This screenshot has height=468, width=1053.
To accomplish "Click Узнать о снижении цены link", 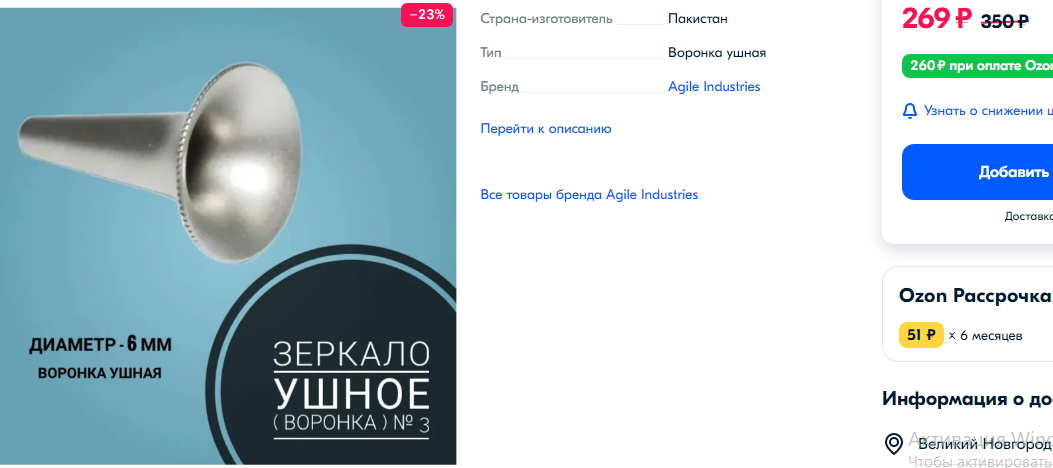I will pyautogui.click(x=988, y=111).
